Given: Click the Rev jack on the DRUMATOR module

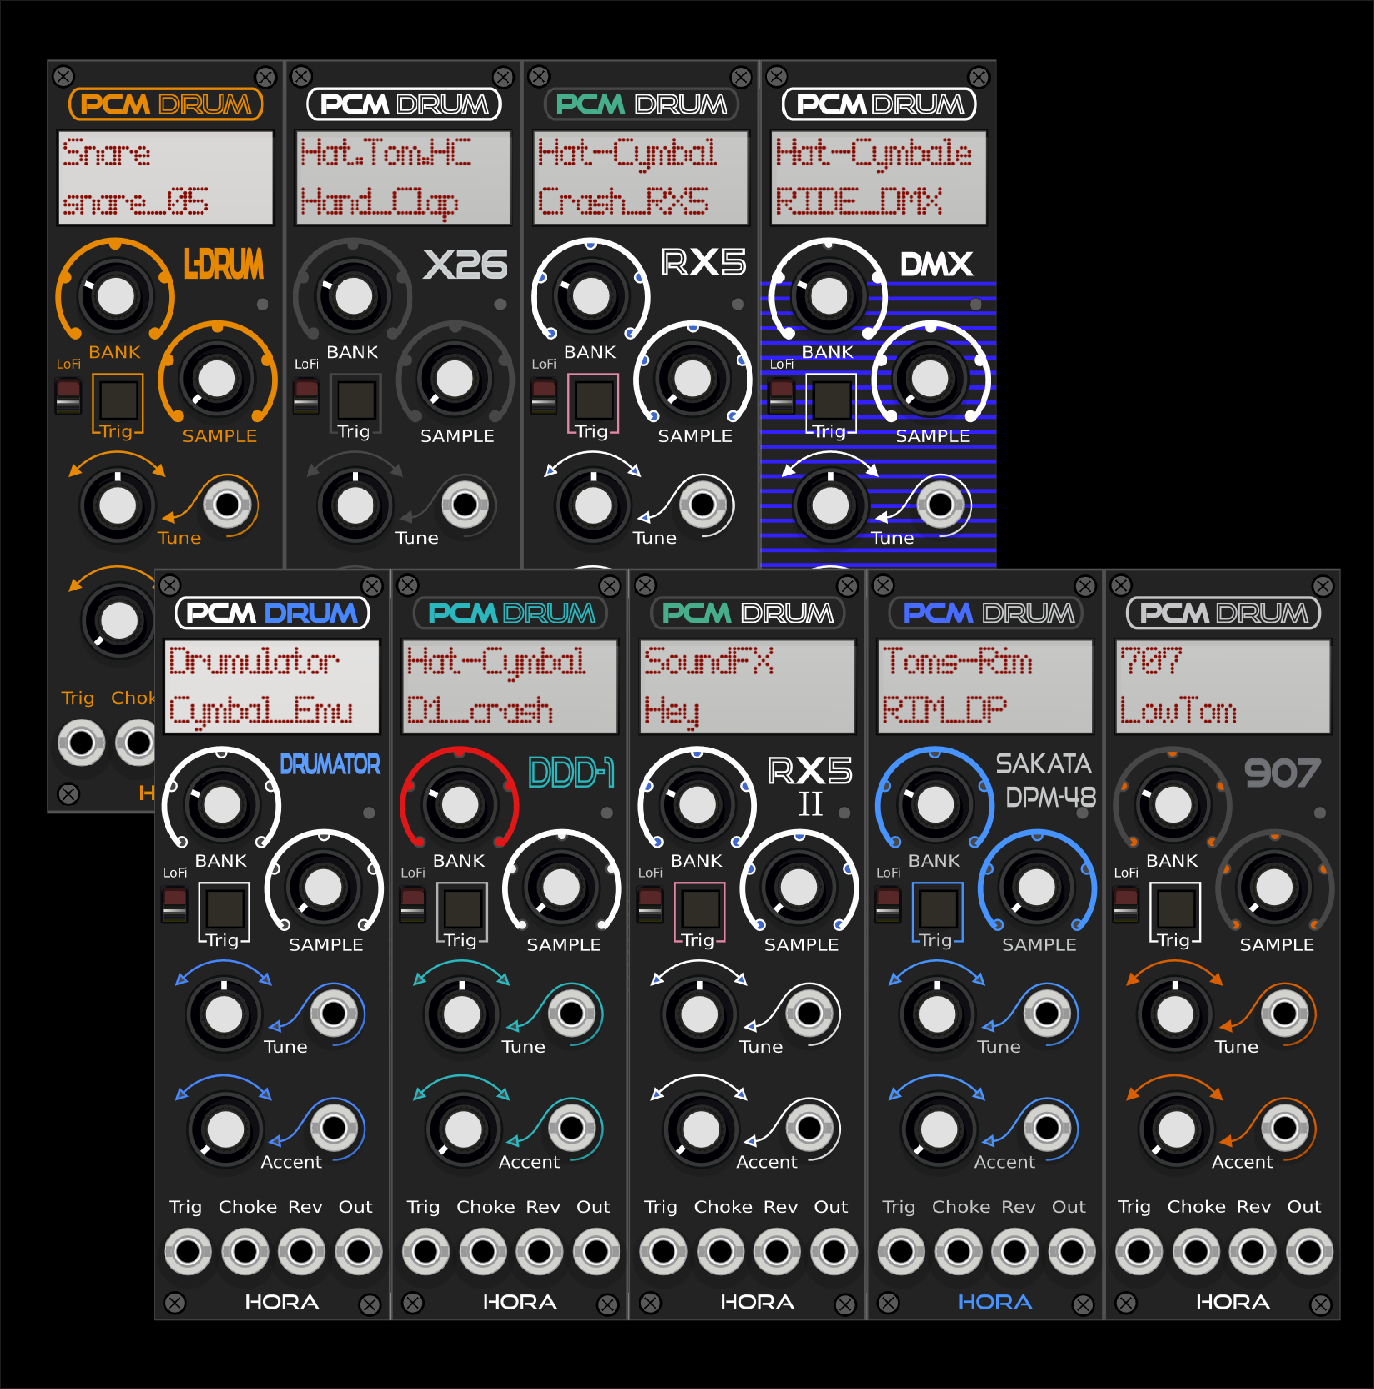Looking at the screenshot, I should [301, 1251].
